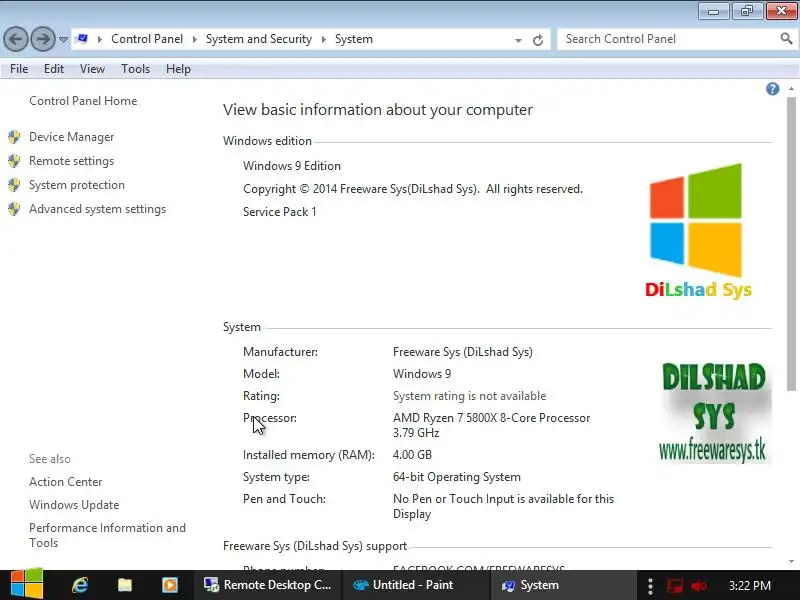This screenshot has height=600, width=800.
Task: Click the scrollbar down arrow
Action: coord(791,562)
